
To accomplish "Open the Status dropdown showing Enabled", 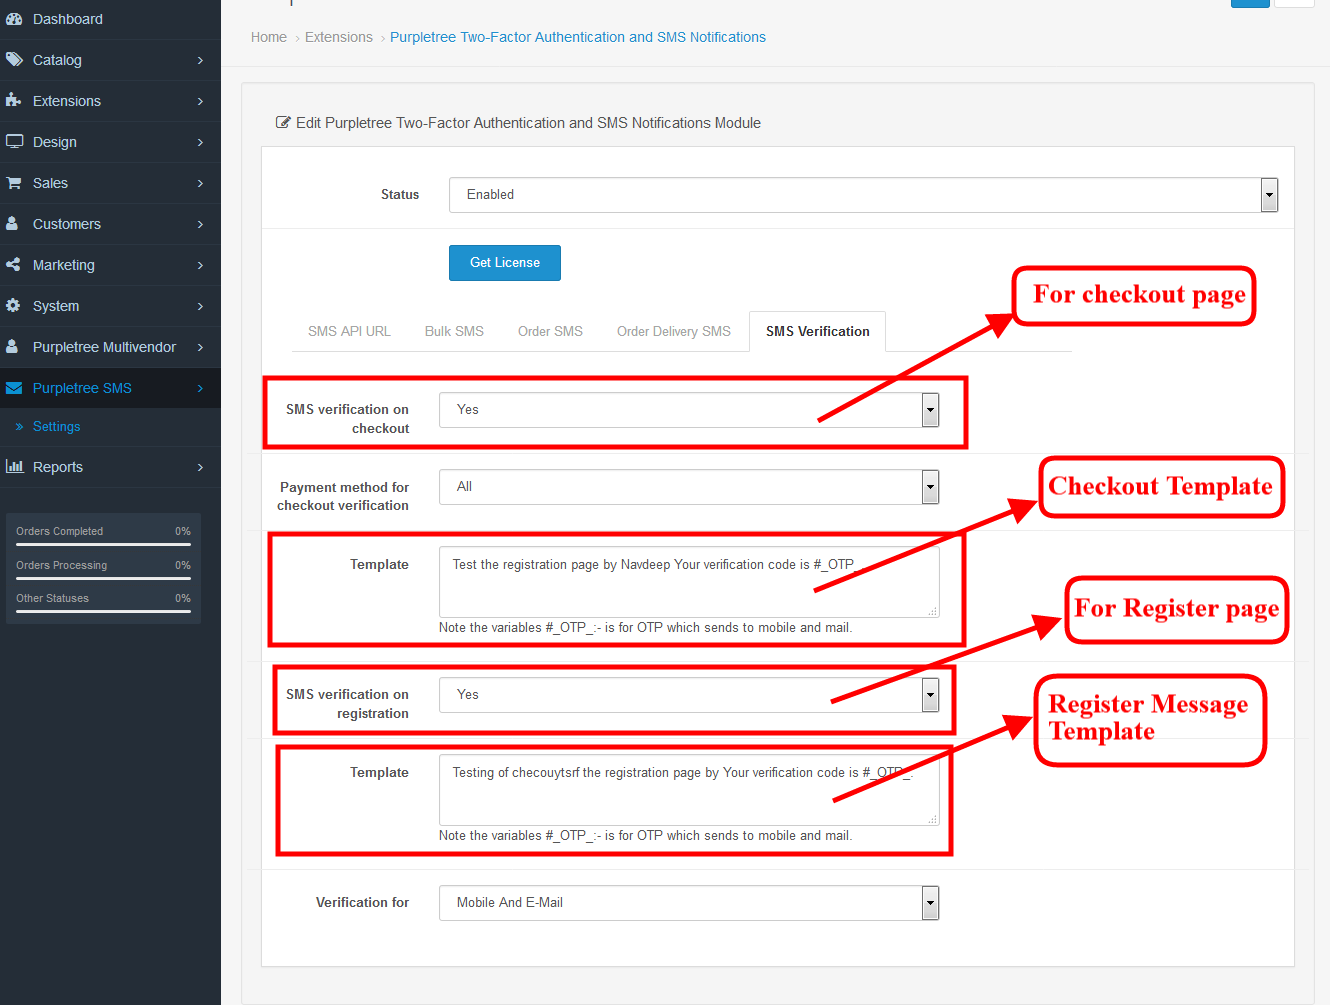I will pos(863,195).
